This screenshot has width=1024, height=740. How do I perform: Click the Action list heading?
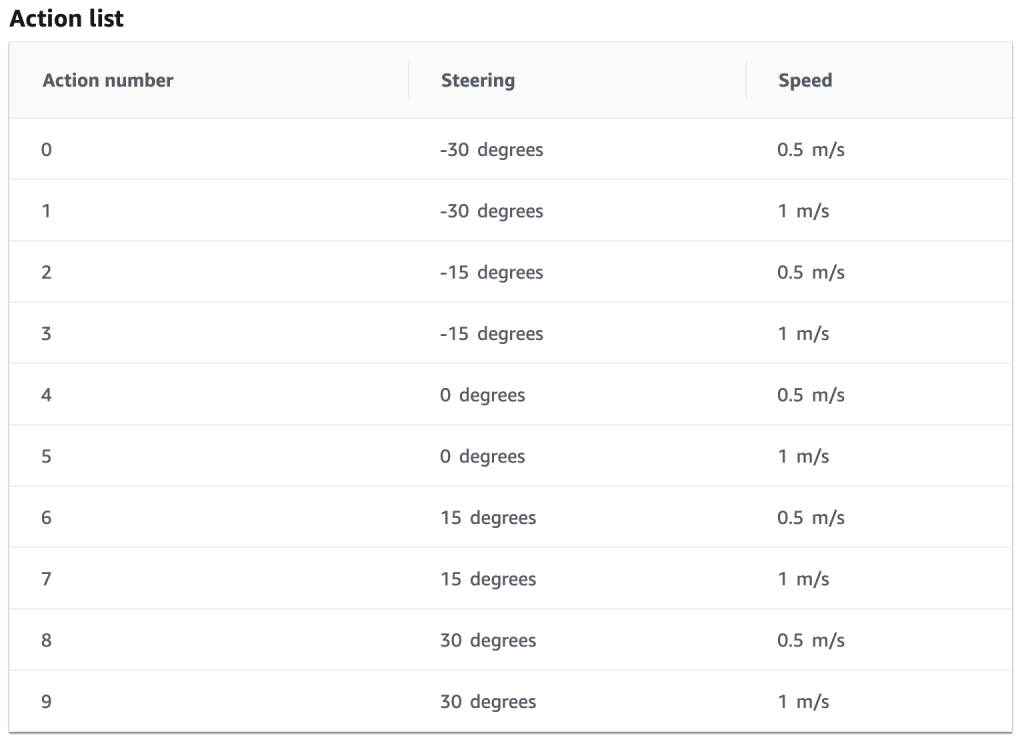pos(66,18)
